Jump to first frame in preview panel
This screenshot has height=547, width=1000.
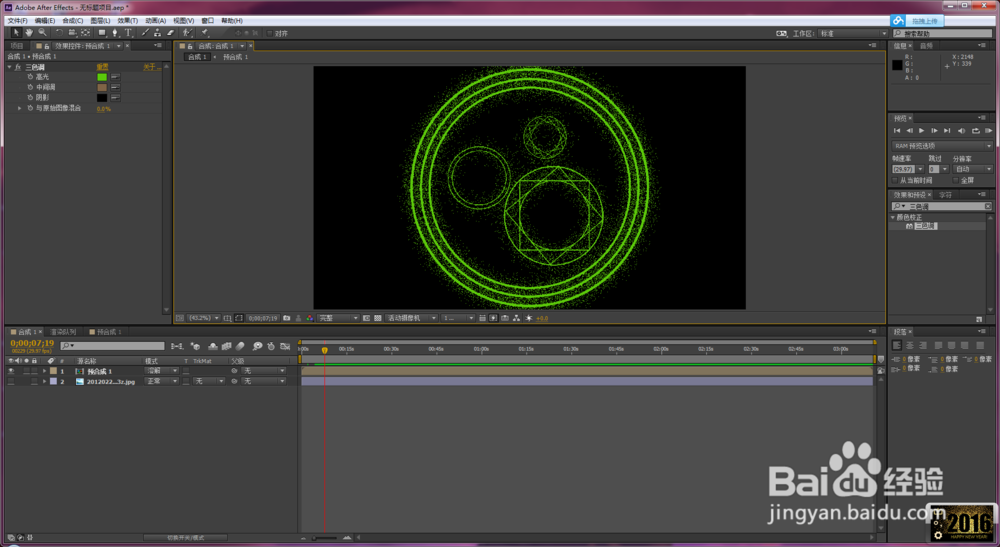pos(897,131)
